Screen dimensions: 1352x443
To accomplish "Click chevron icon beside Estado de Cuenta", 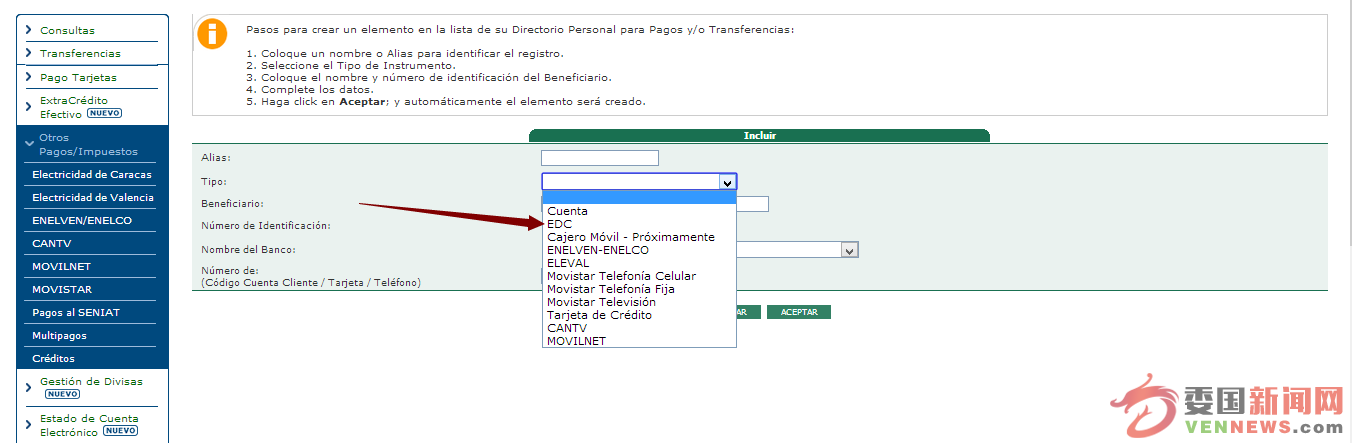I will click(29, 425).
